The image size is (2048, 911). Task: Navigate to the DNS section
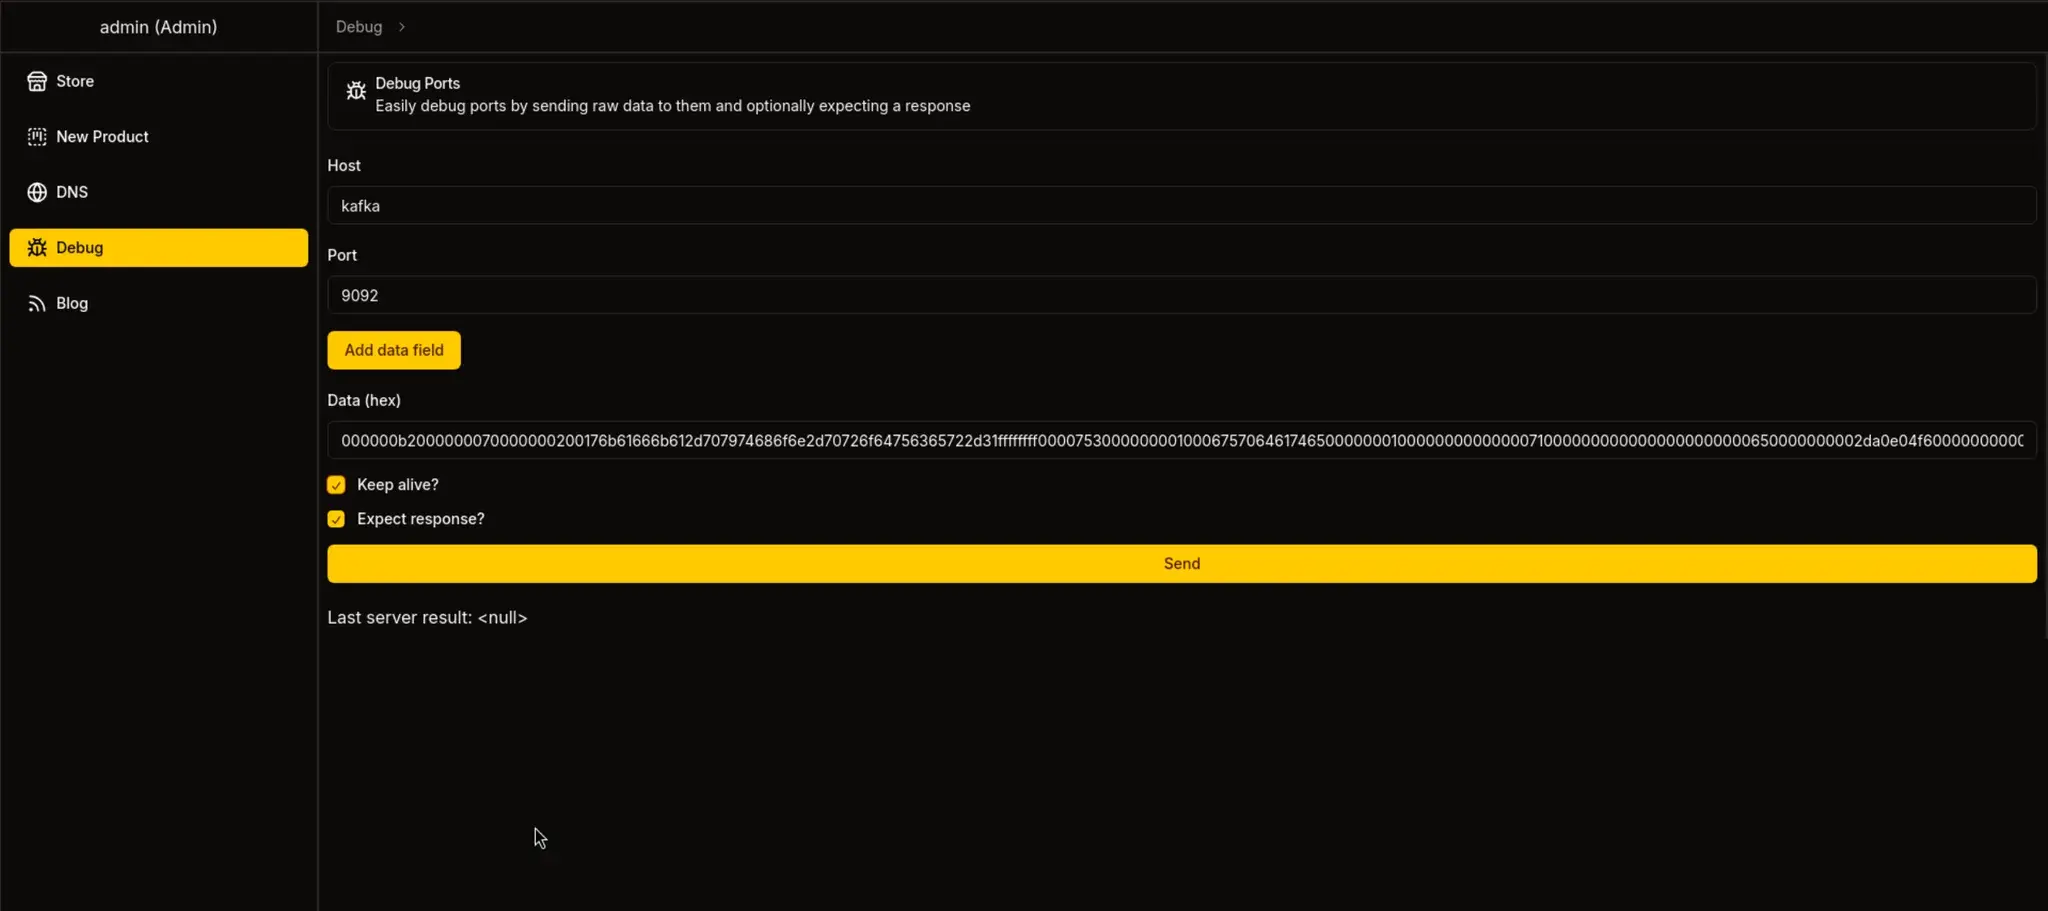(72, 192)
